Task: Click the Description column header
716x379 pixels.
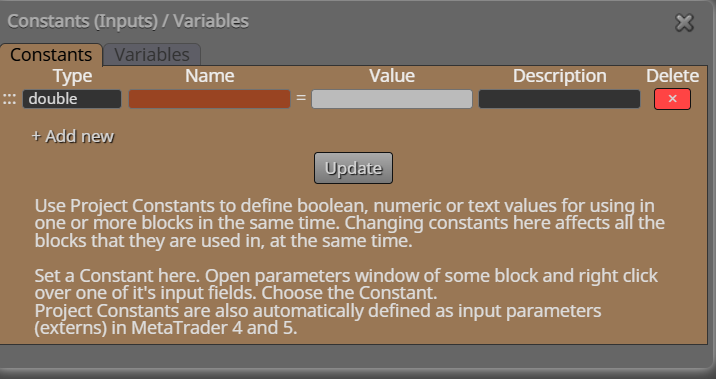Action: point(559,76)
